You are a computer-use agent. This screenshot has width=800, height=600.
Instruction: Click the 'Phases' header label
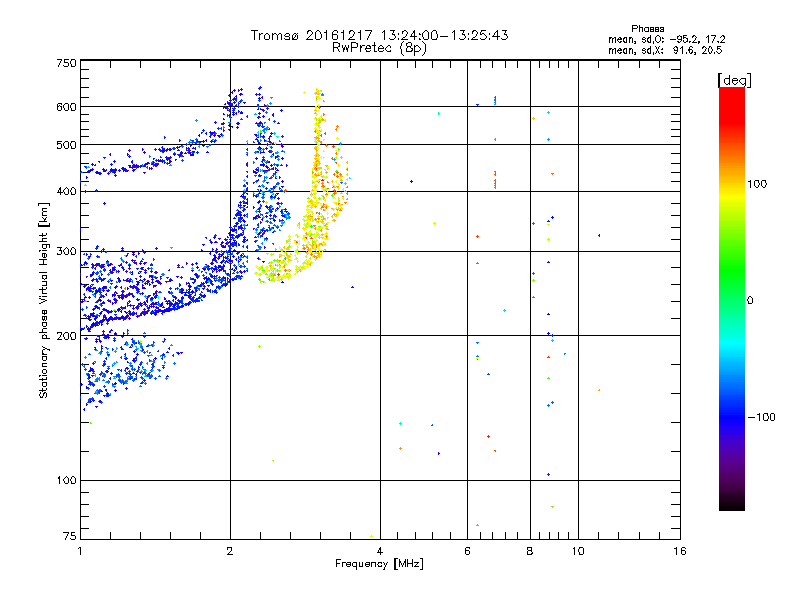(x=647, y=29)
